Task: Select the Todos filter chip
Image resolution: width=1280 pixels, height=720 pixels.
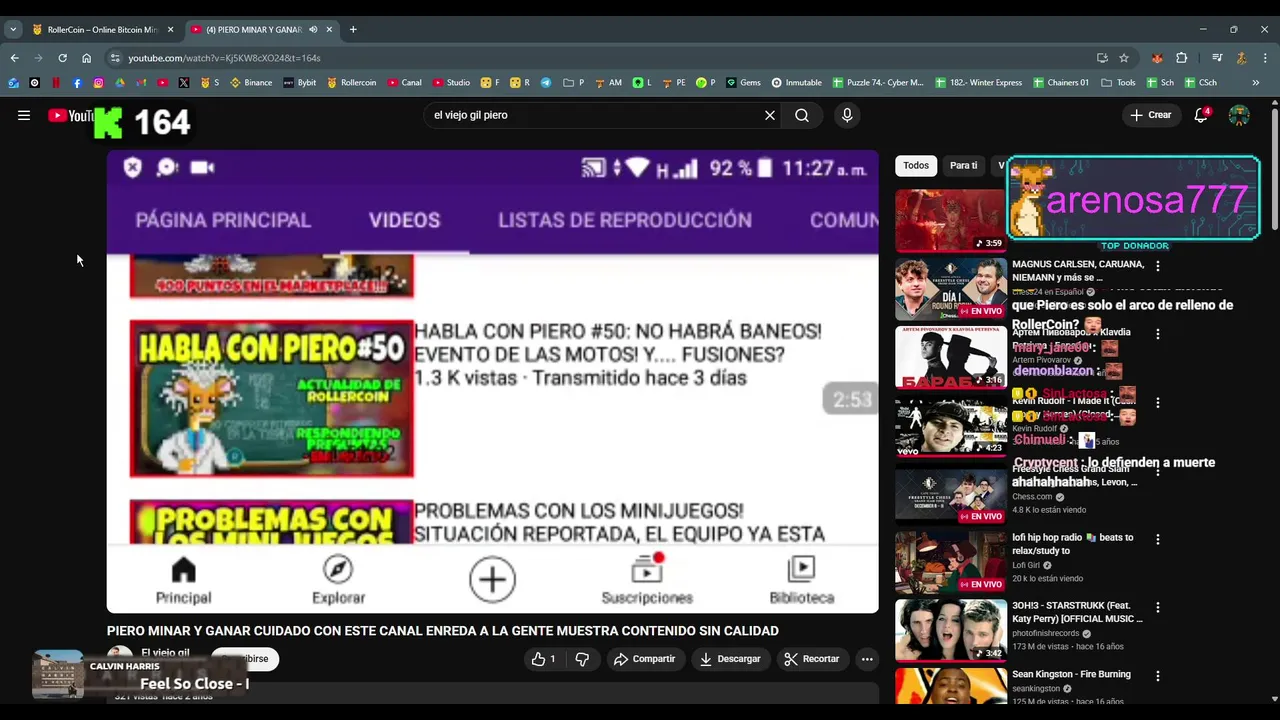Action: click(x=916, y=166)
